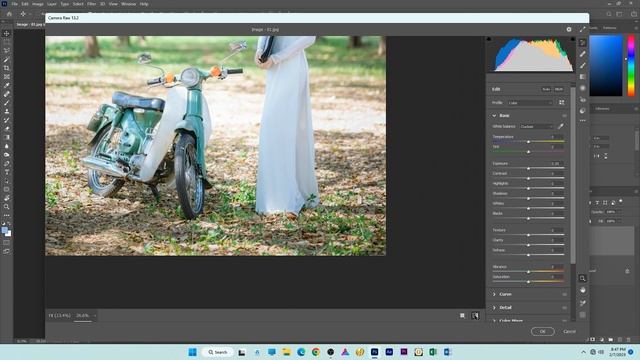This screenshot has width=640, height=360.
Task: Open the Window menu
Action: [x=128, y=4]
